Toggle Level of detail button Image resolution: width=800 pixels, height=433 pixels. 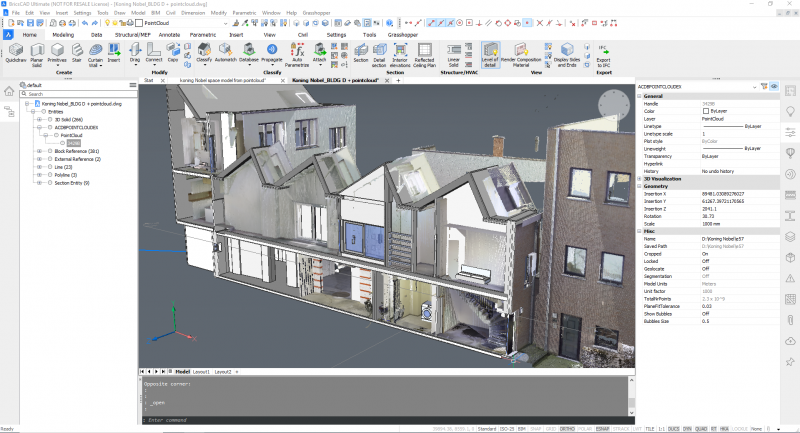[x=490, y=55]
